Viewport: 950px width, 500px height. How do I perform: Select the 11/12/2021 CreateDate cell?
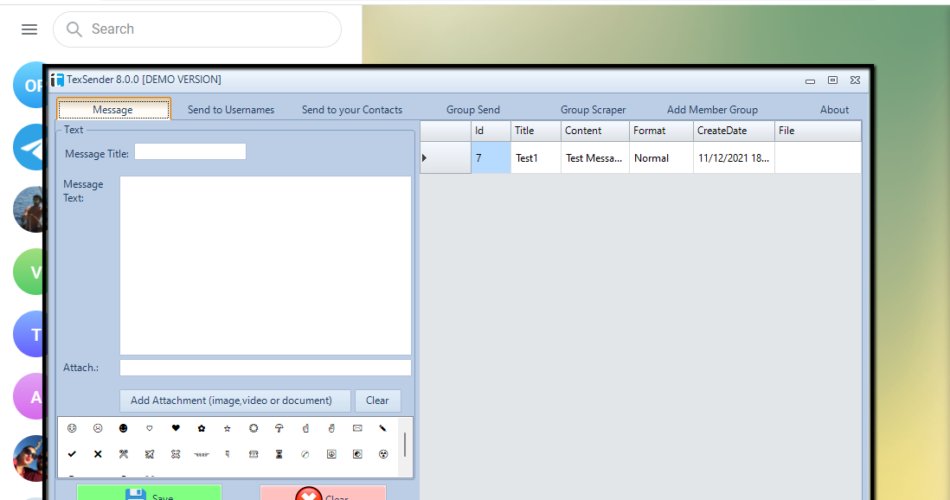734,158
